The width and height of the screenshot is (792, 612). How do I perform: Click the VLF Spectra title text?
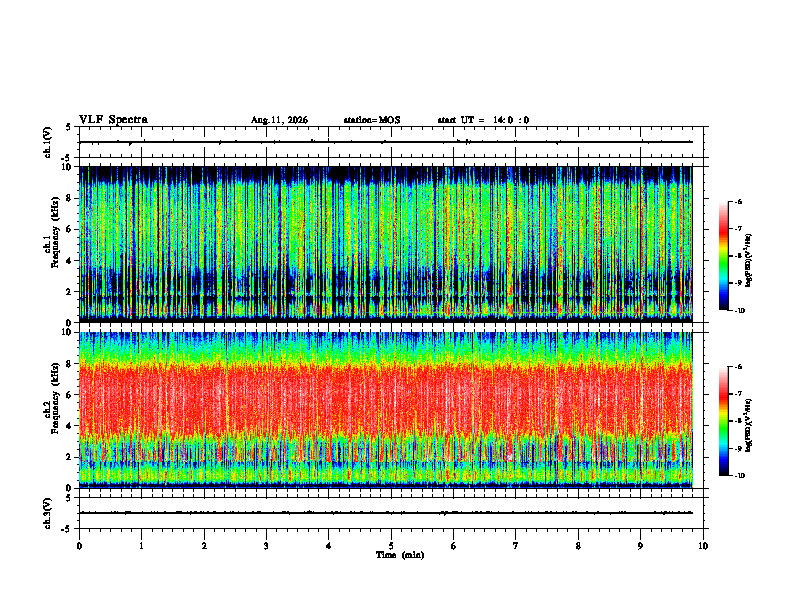coord(113,119)
